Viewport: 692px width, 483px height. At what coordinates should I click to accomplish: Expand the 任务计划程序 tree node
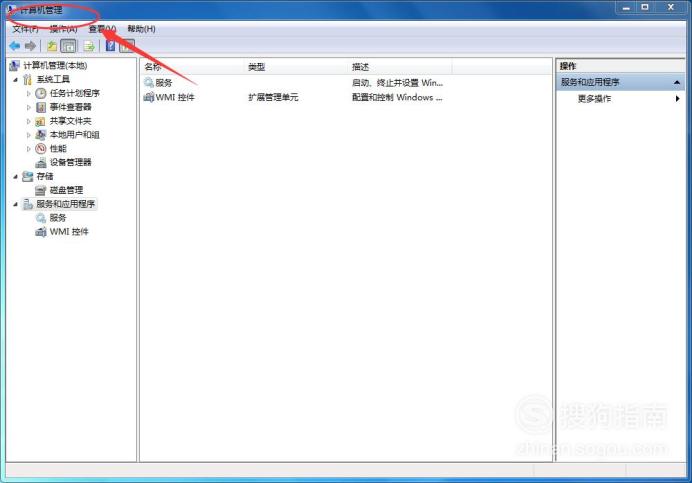(x=29, y=93)
